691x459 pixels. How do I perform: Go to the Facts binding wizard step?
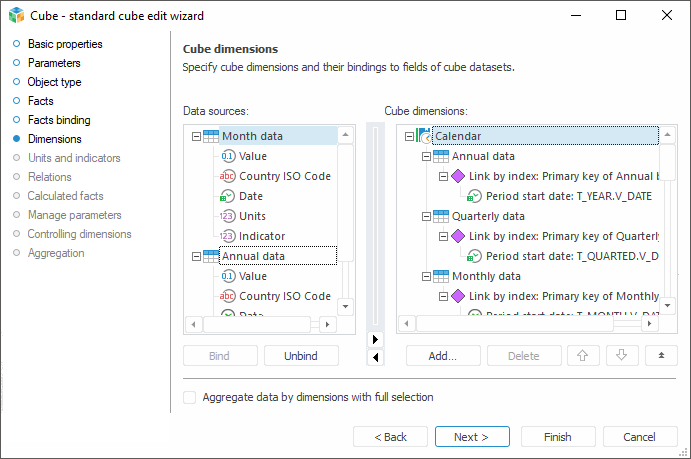click(x=59, y=120)
